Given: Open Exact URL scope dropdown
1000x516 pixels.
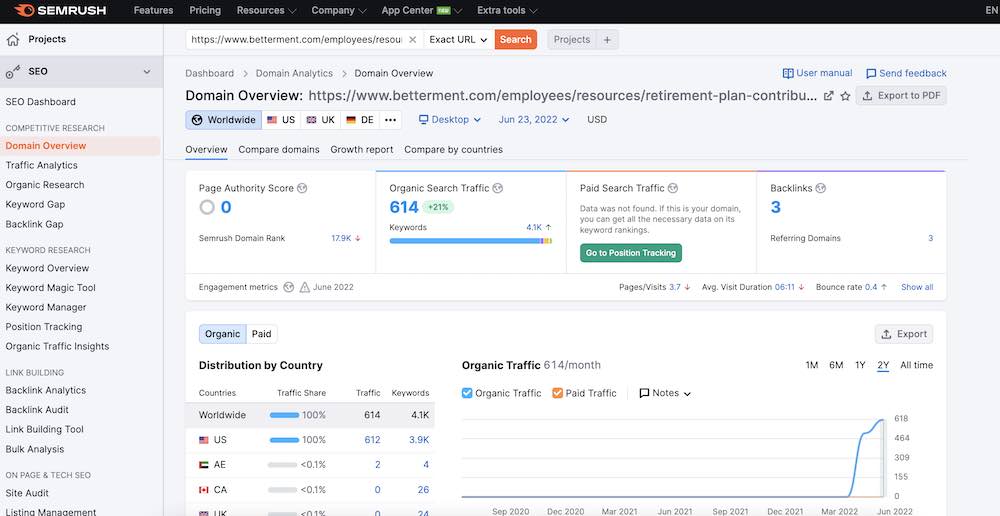Looking at the screenshot, I should 459,40.
